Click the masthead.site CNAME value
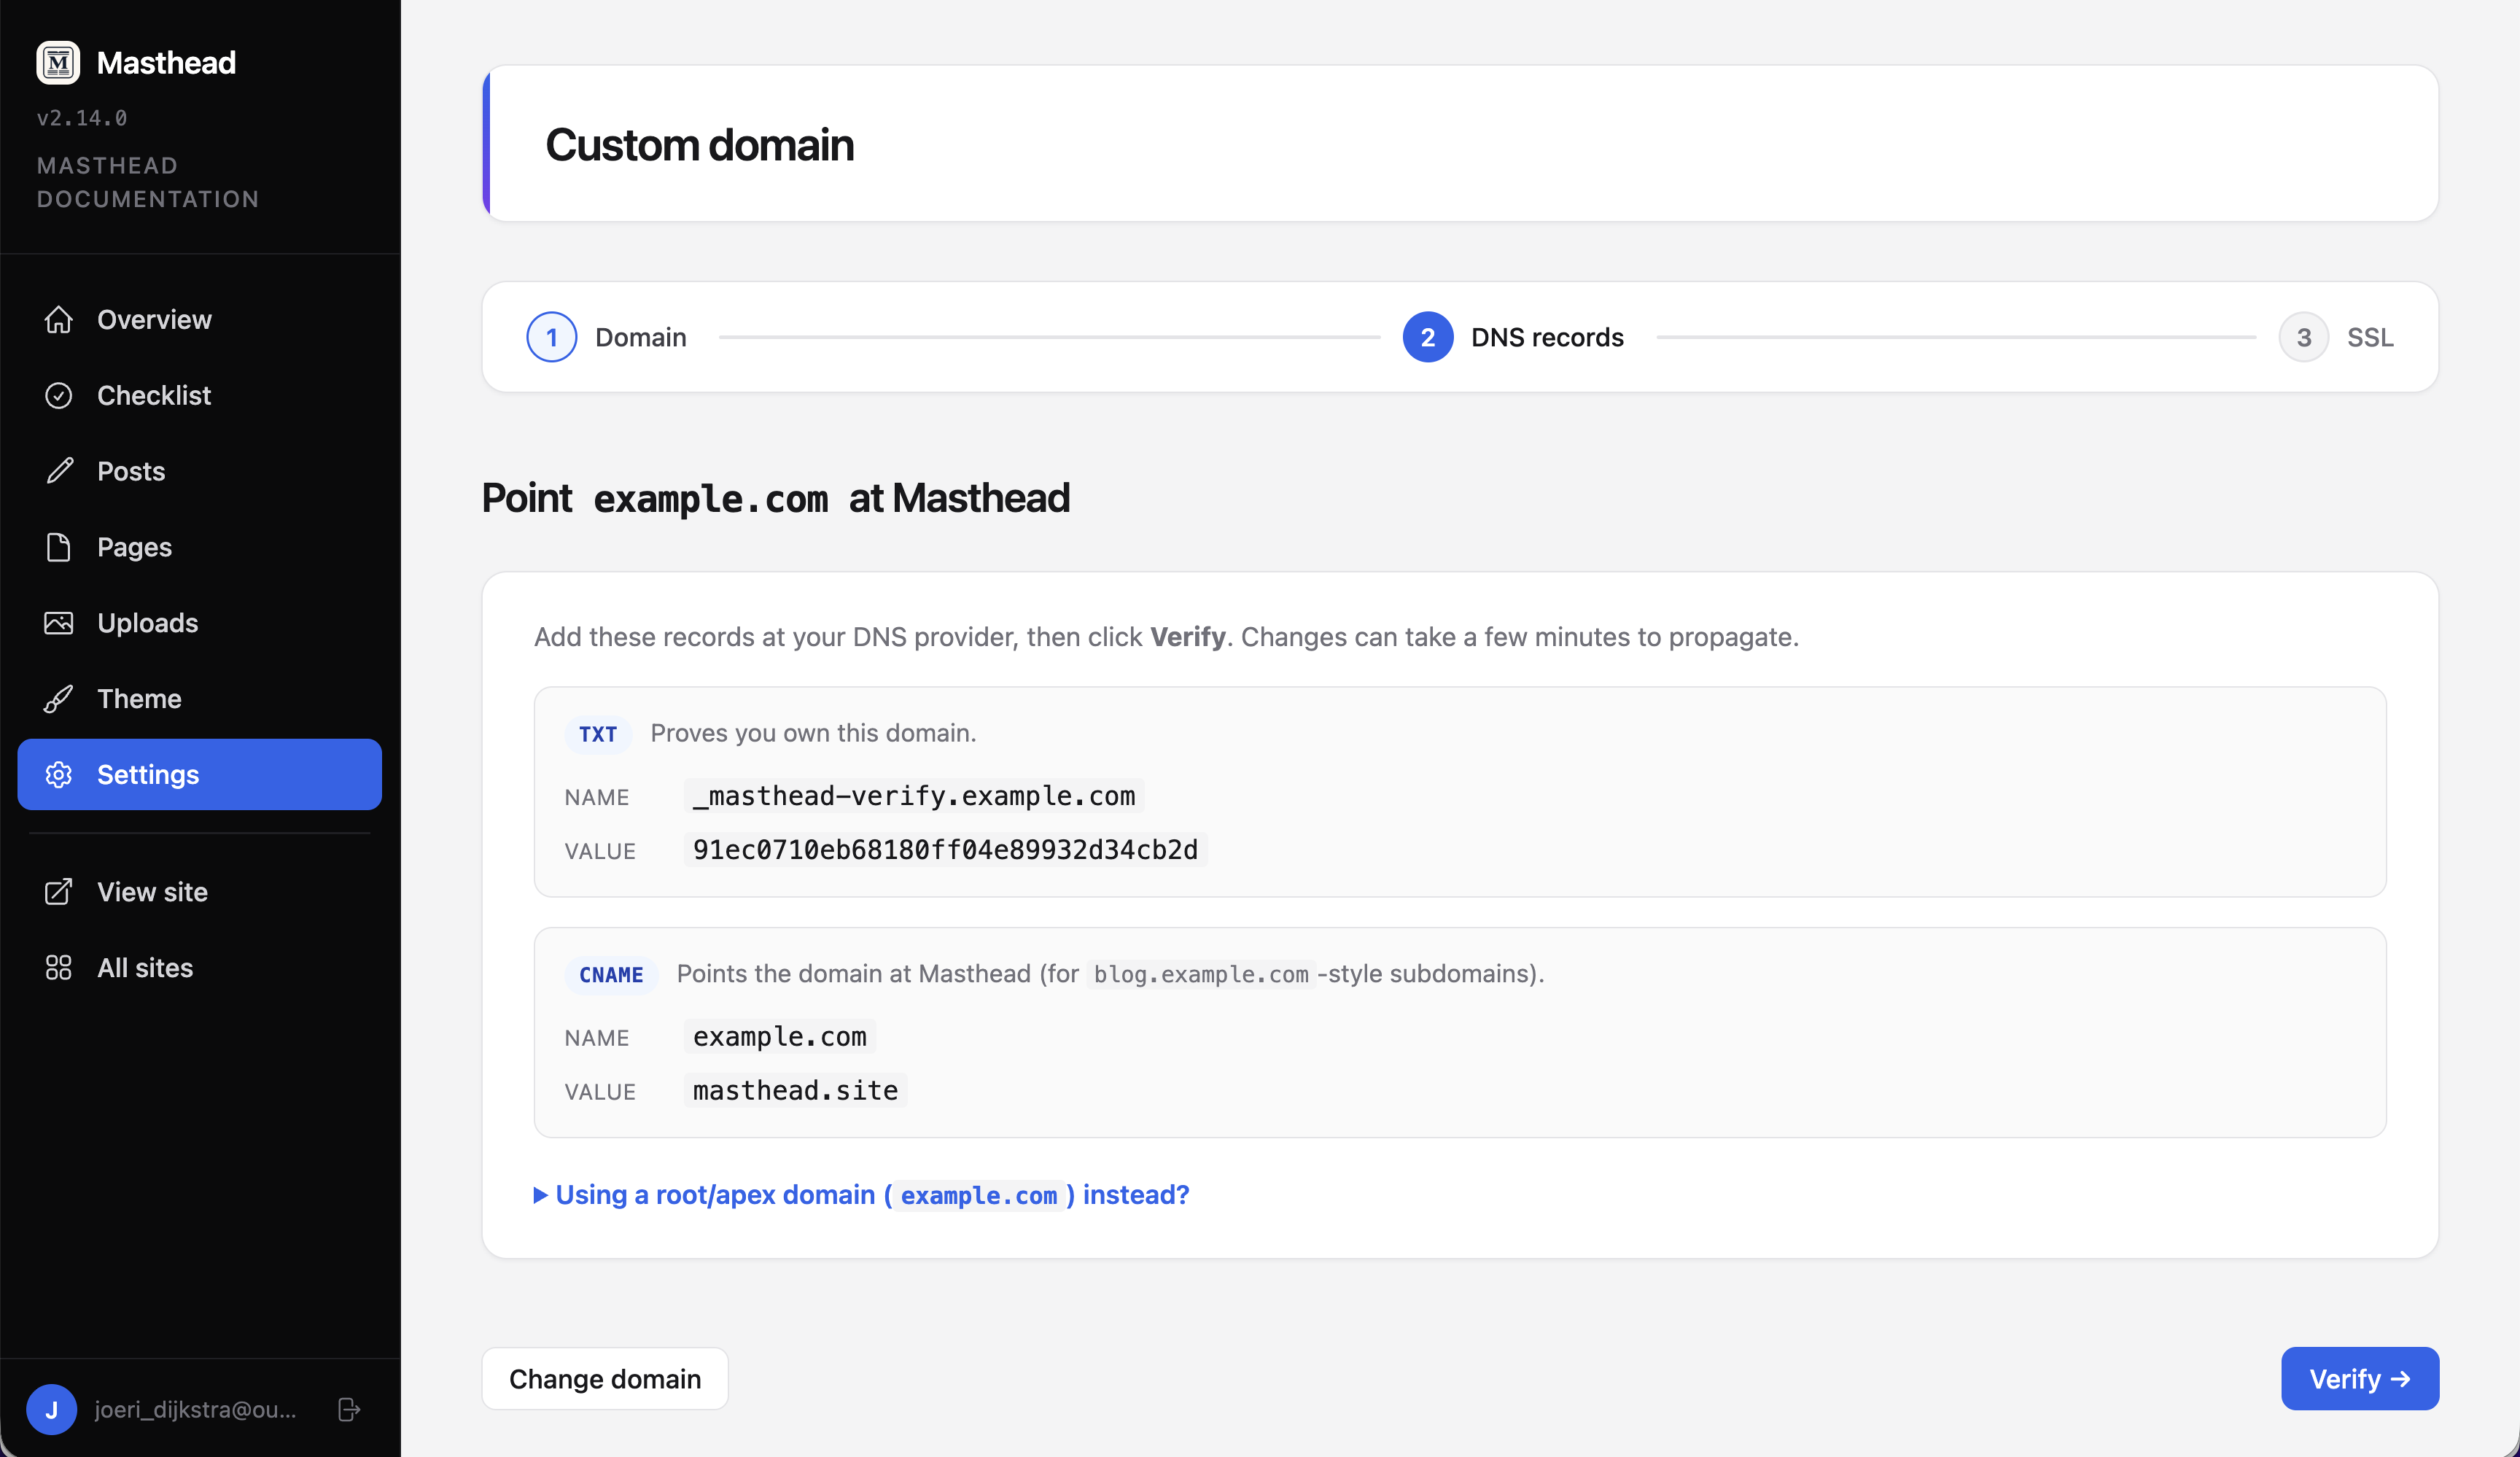The height and width of the screenshot is (1457, 2520). 796,1091
